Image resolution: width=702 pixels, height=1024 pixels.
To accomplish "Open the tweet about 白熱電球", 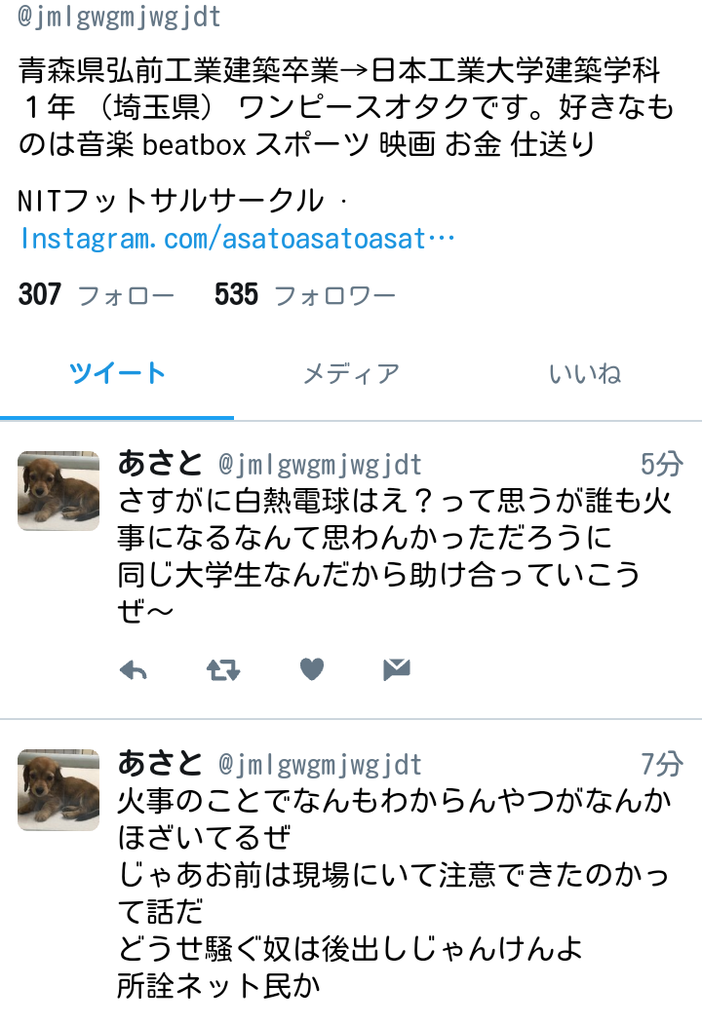I will tap(394, 556).
